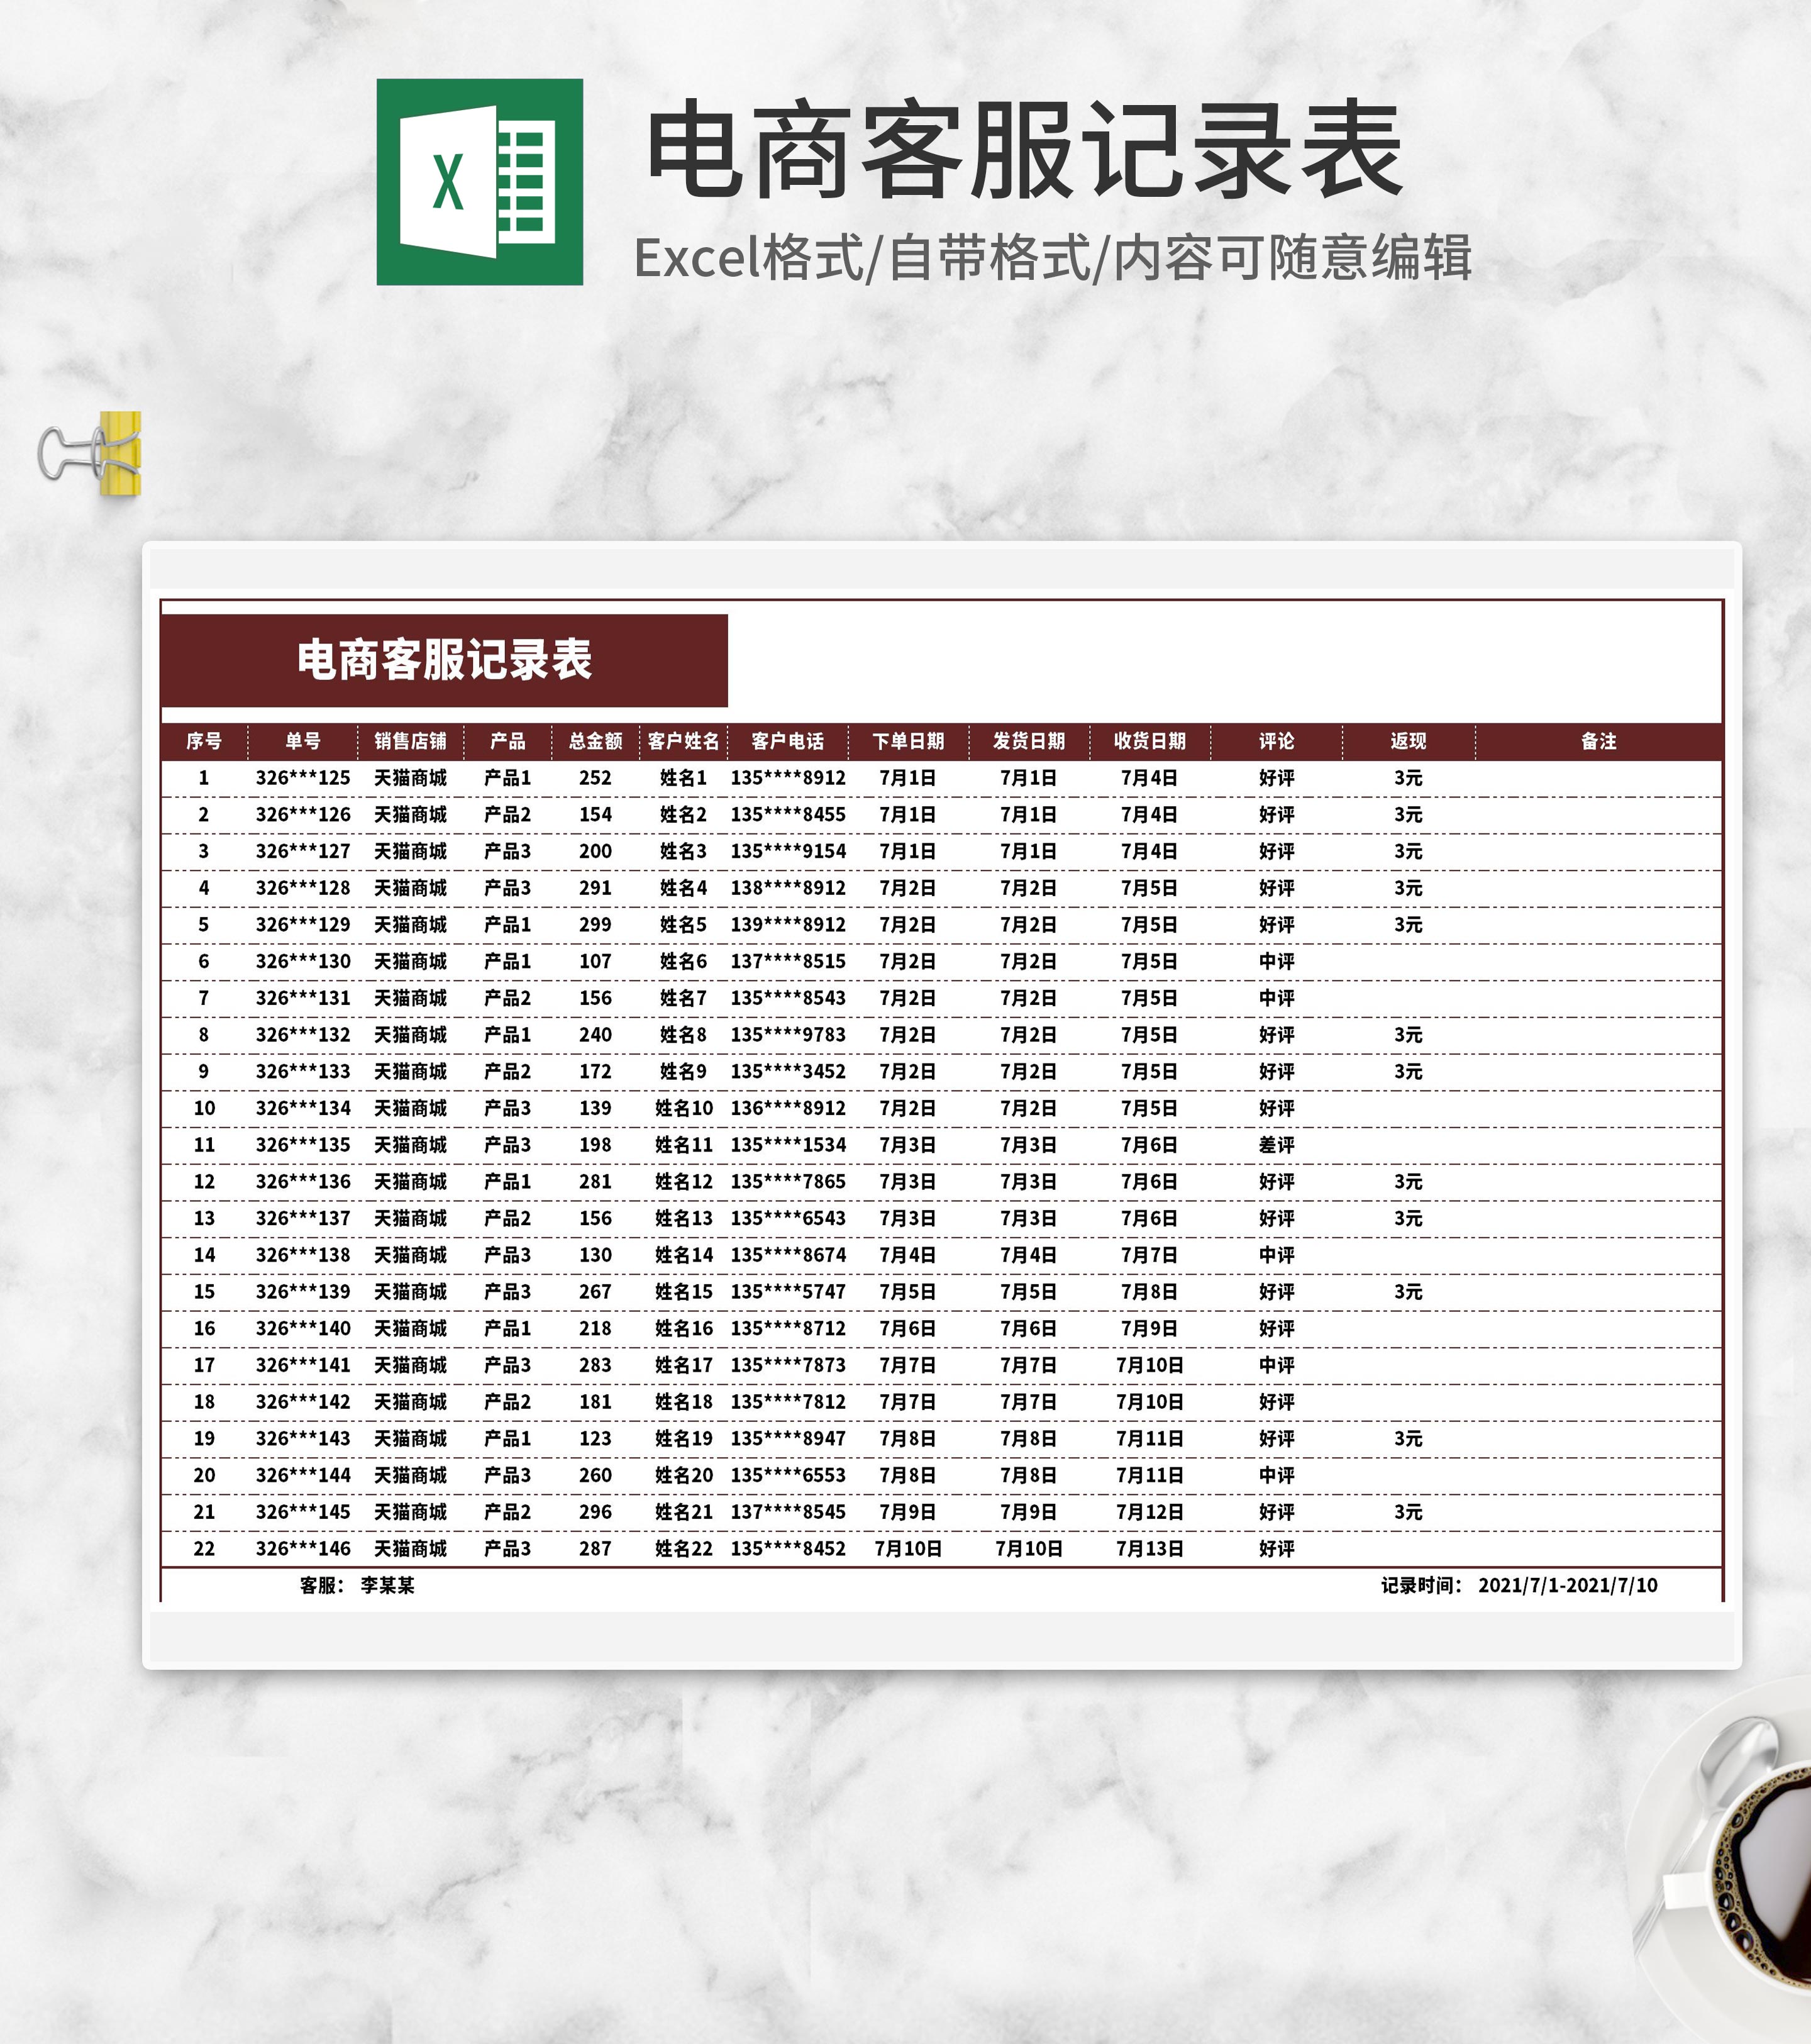
Task: Click the dark red table title banner
Action: 444,661
